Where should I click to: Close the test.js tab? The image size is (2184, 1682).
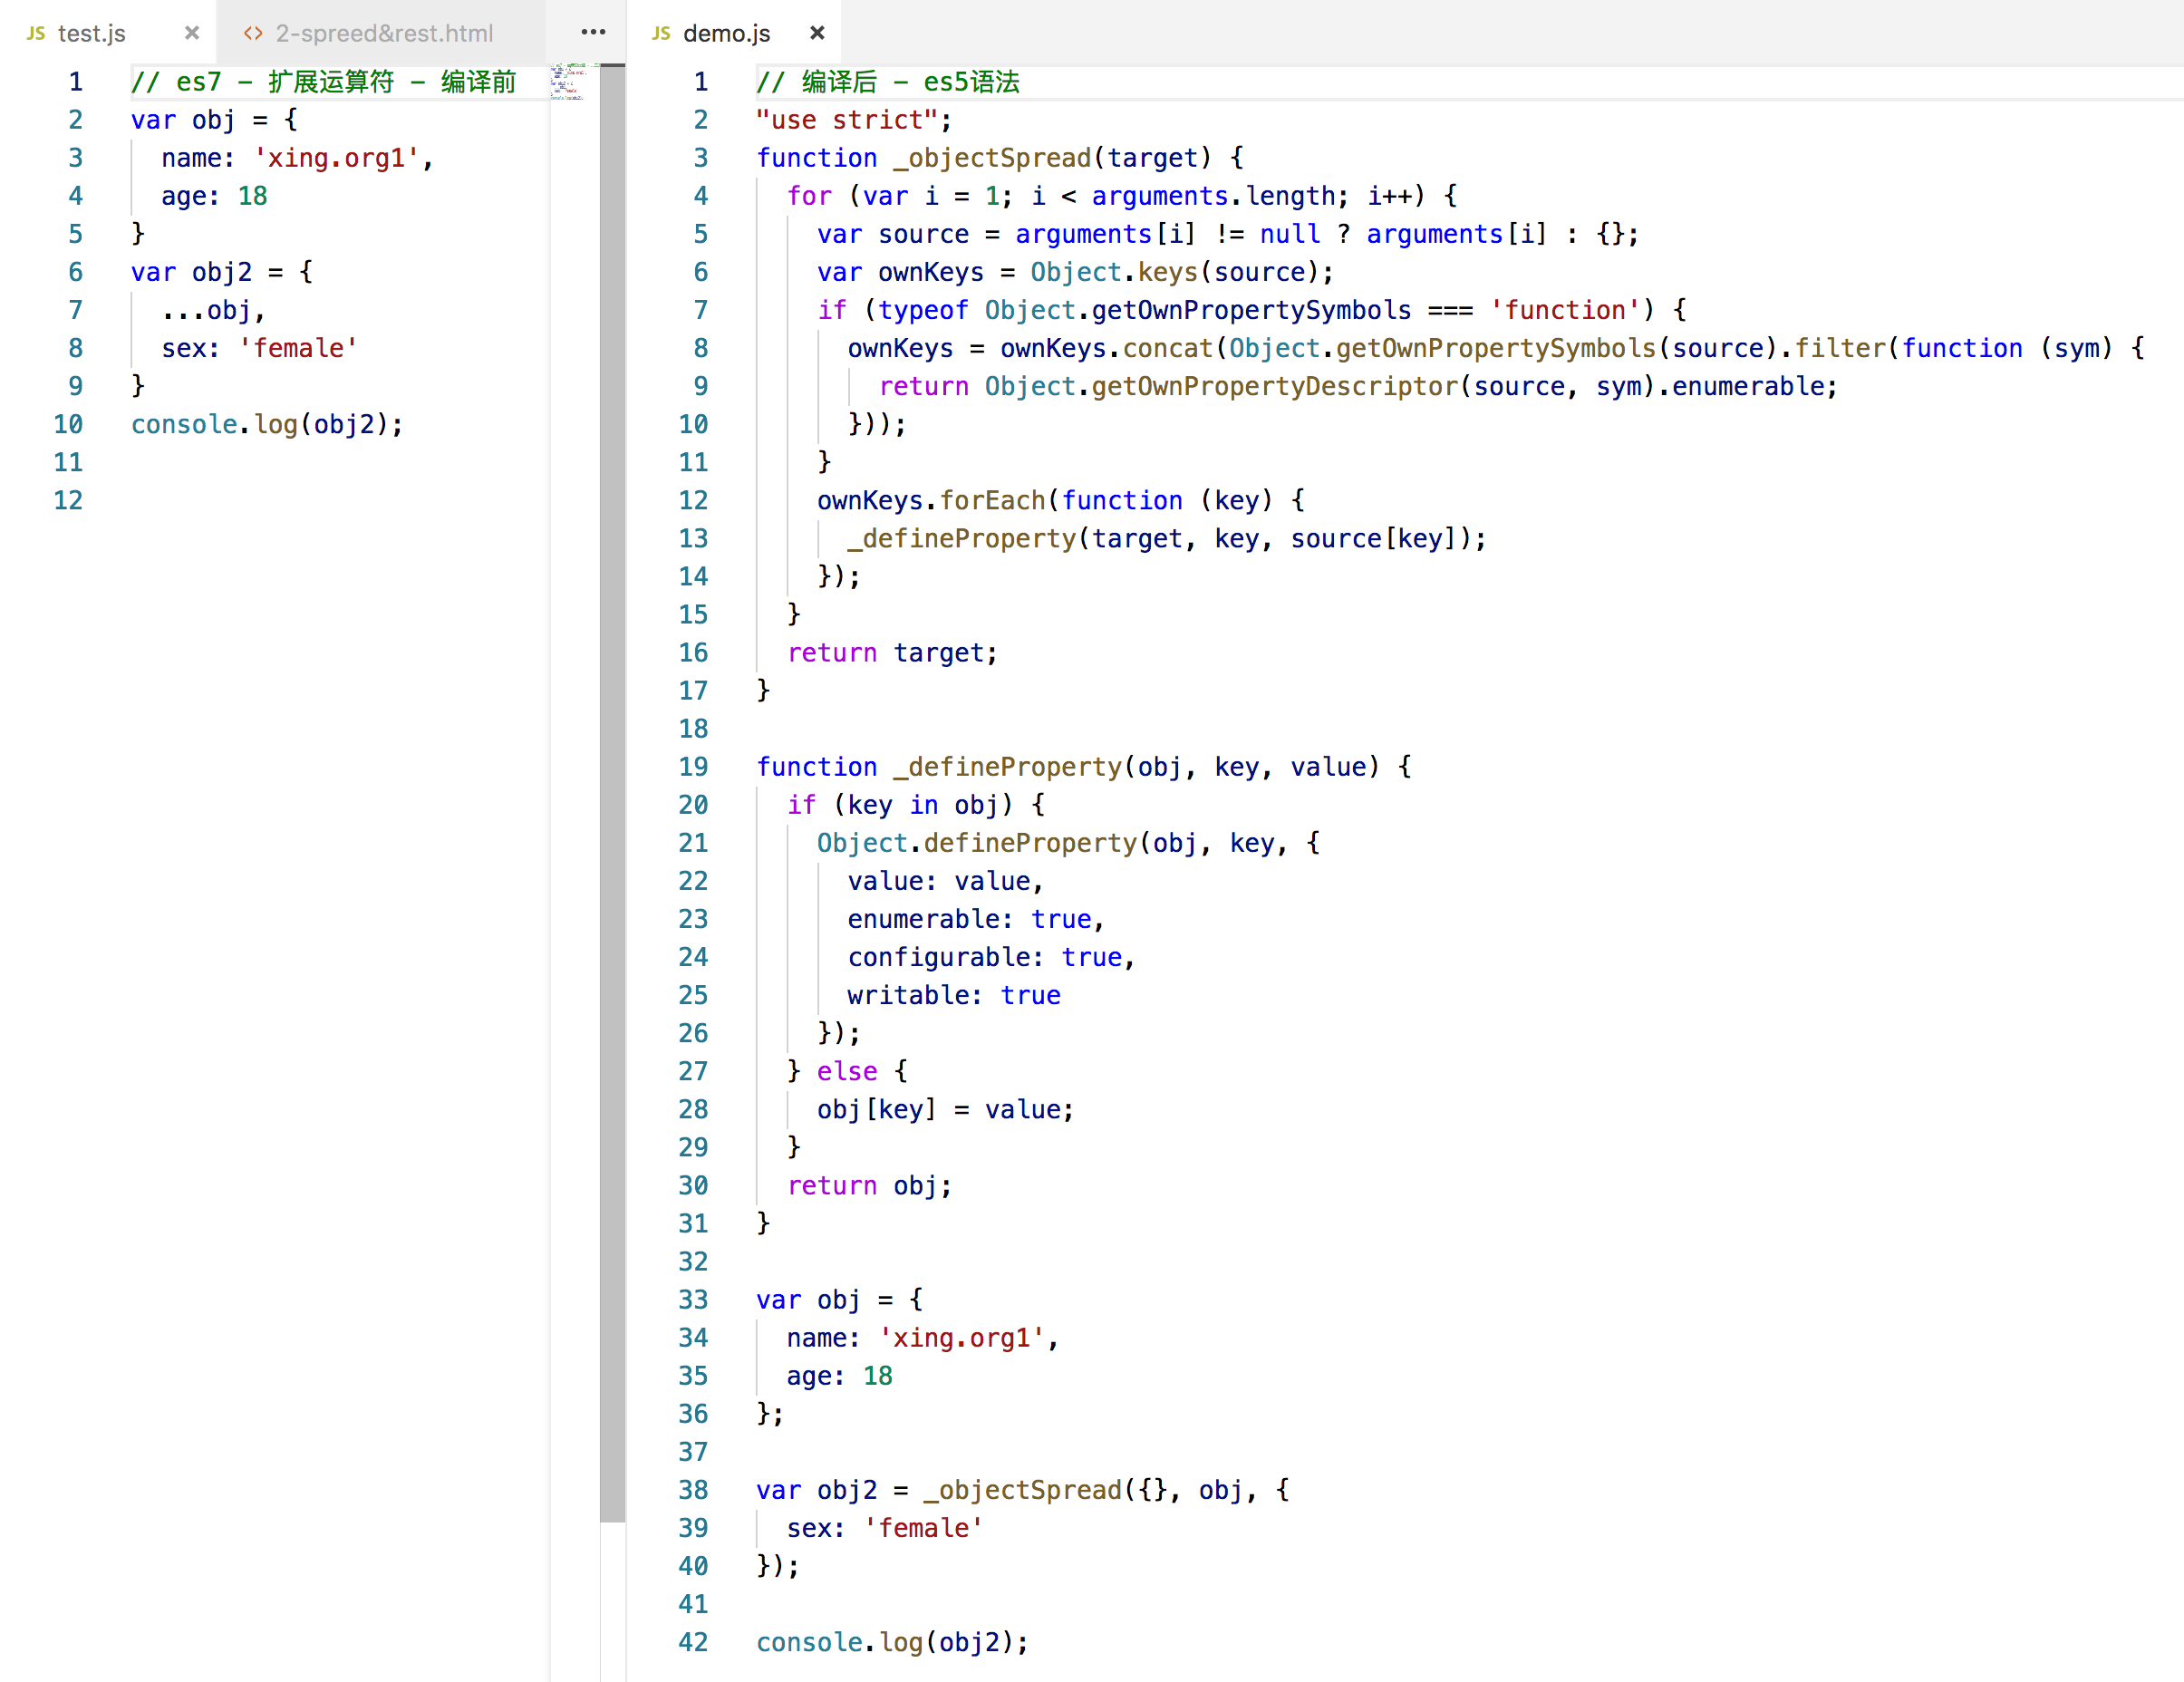[x=192, y=33]
